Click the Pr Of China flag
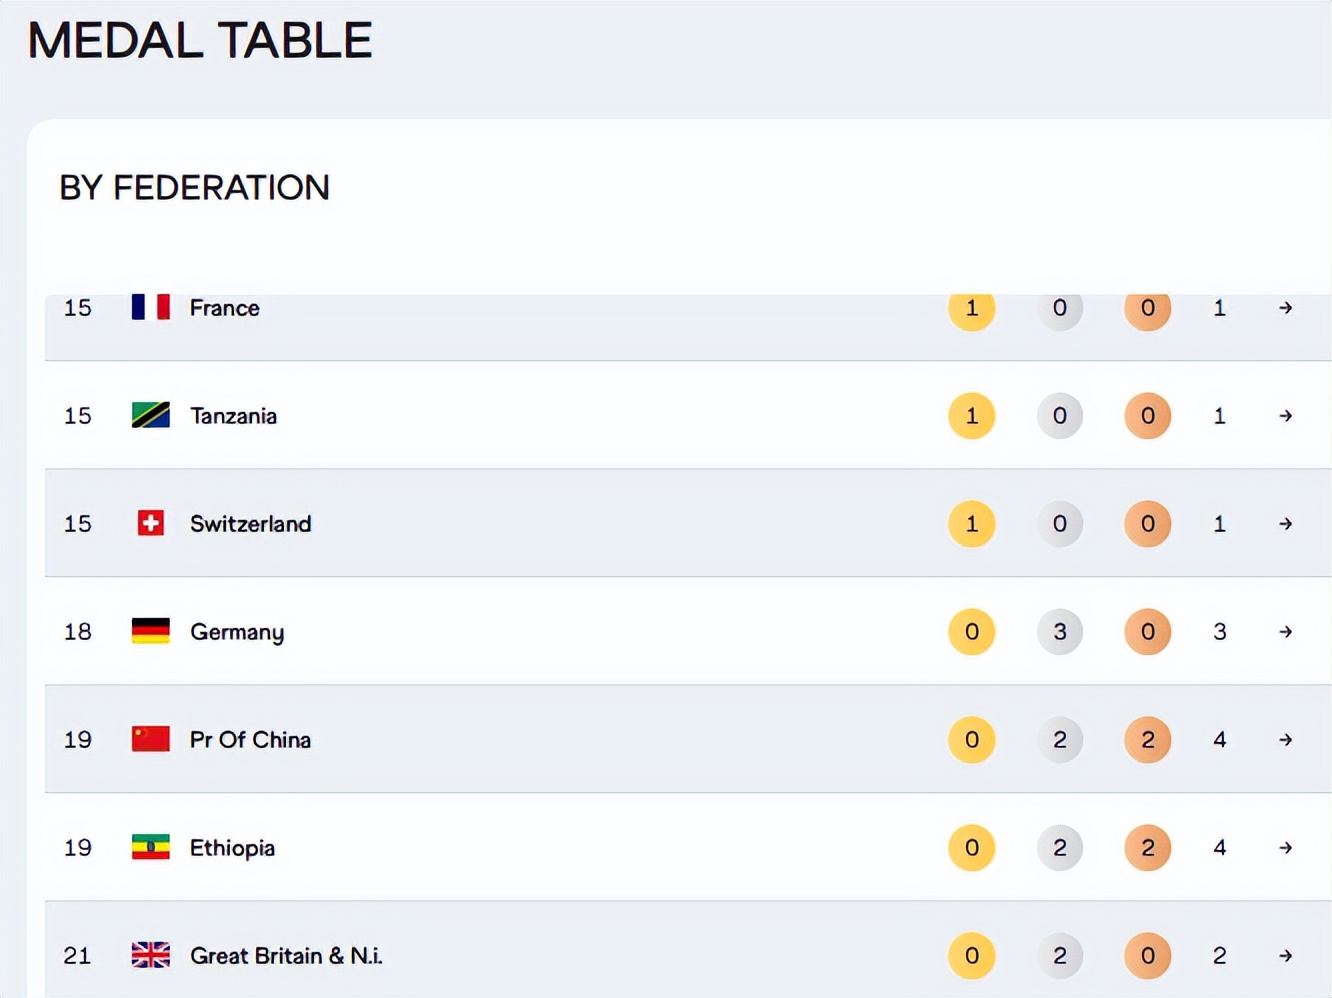The width and height of the screenshot is (1332, 998). (x=151, y=739)
